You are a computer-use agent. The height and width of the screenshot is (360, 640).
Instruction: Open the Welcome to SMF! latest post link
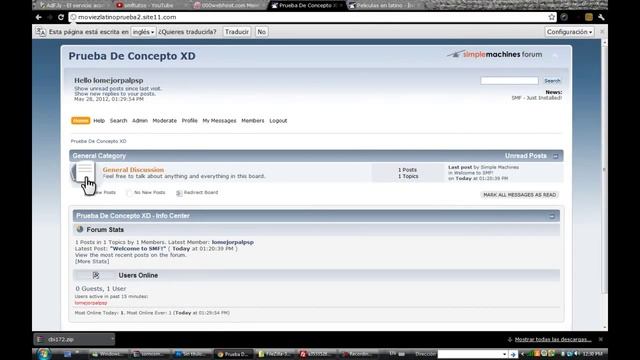pyautogui.click(x=138, y=249)
